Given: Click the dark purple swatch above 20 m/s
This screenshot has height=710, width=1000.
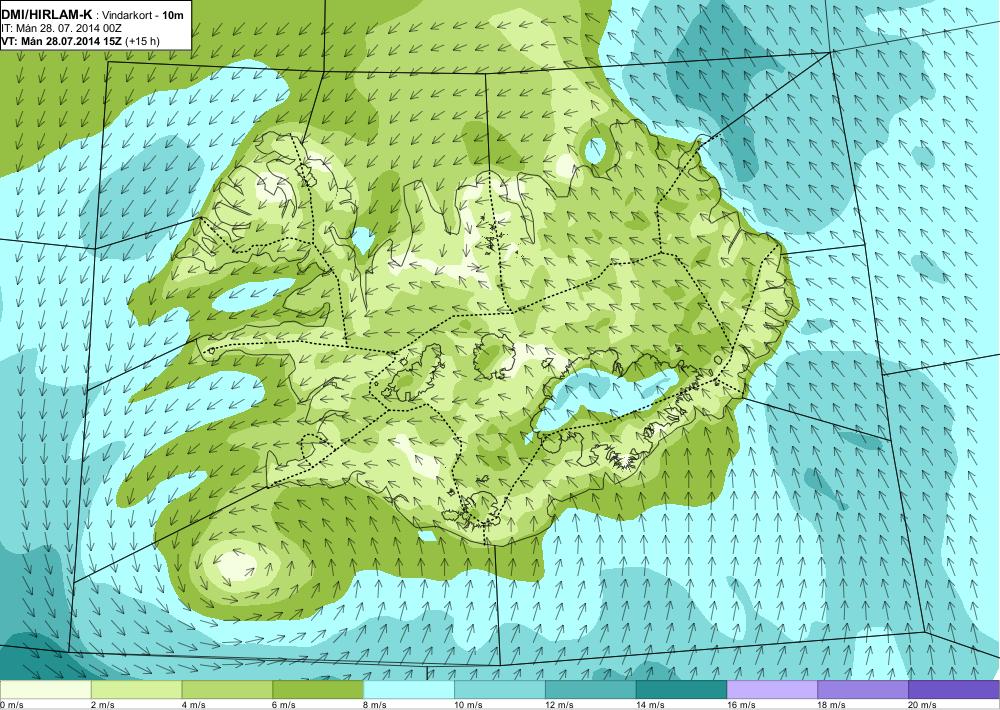Looking at the screenshot, I should click(x=953, y=690).
